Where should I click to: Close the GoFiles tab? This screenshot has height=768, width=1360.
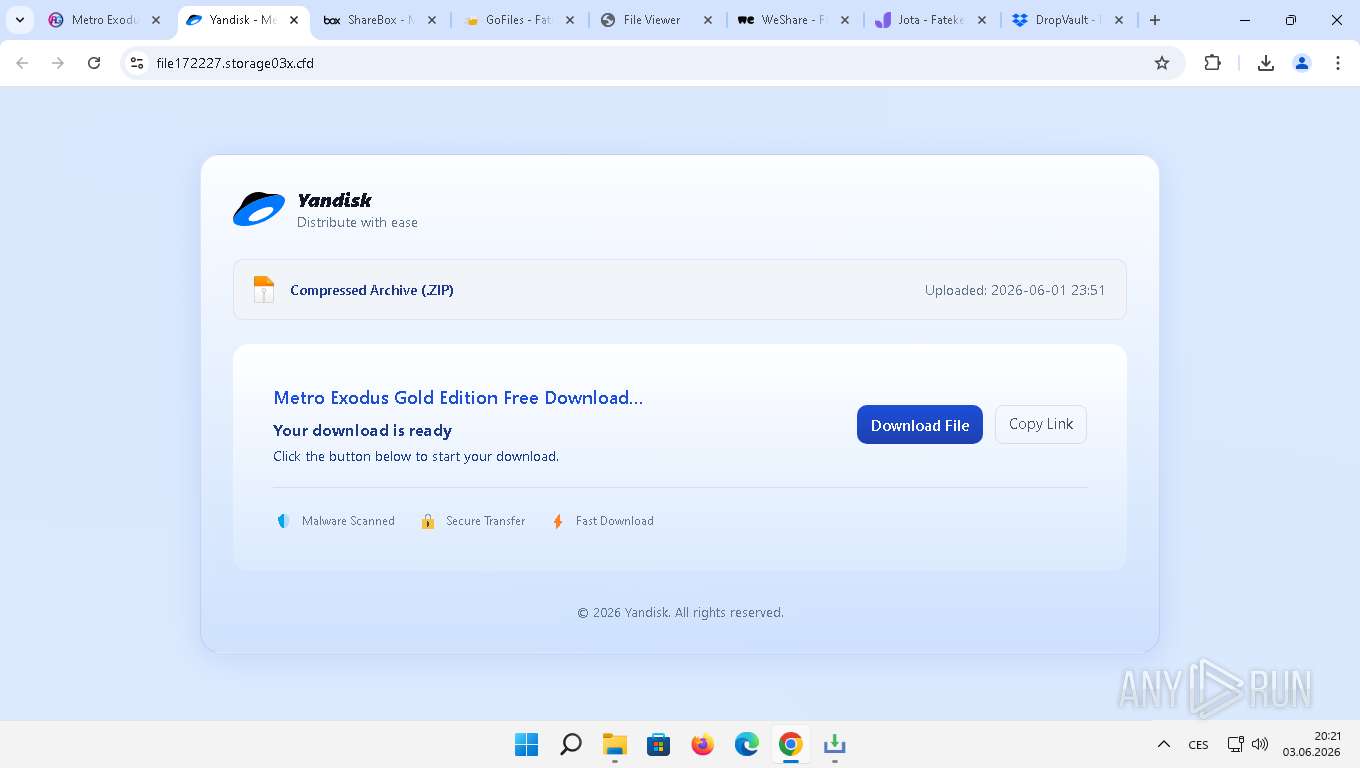(569, 20)
